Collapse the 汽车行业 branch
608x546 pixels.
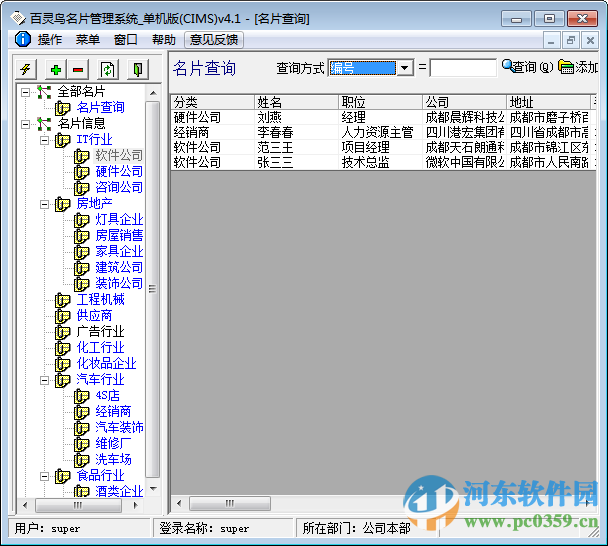coord(45,380)
